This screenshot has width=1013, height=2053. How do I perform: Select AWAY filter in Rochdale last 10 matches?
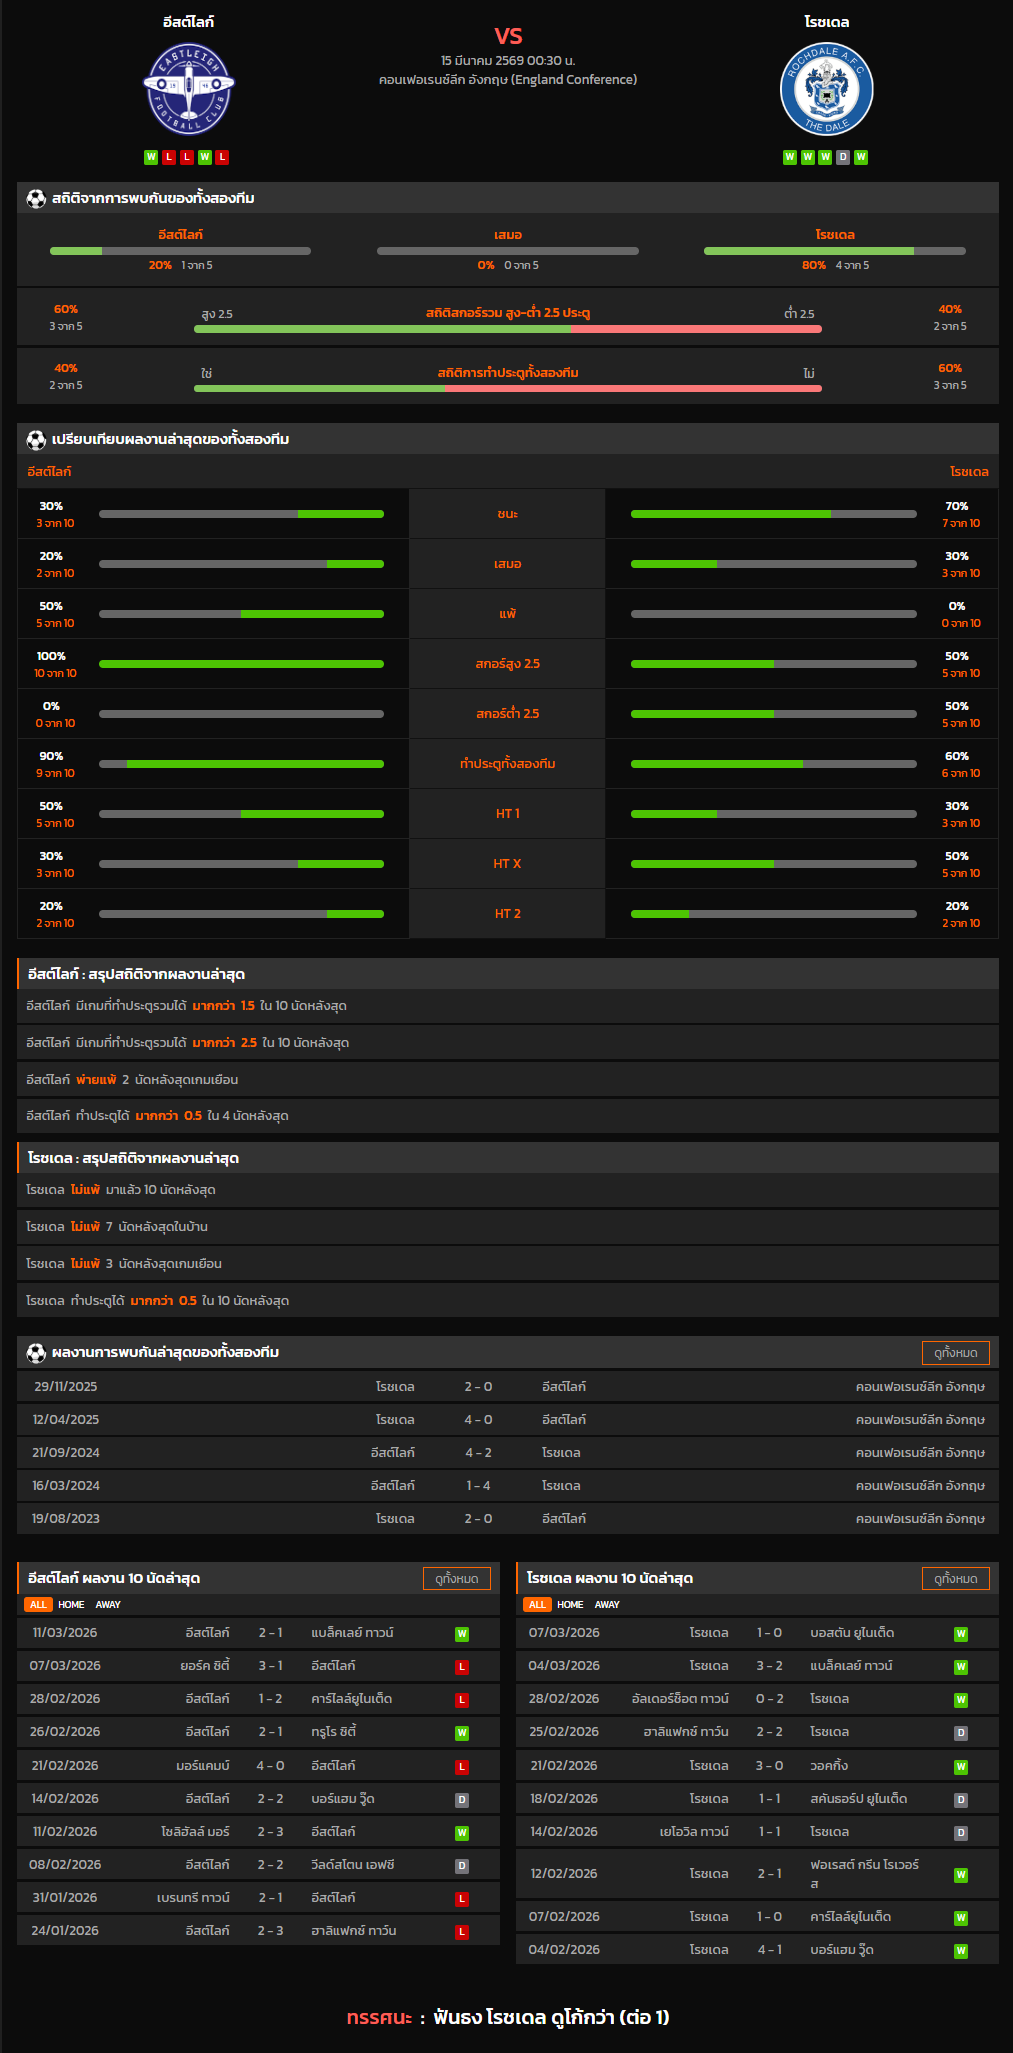click(x=607, y=1605)
